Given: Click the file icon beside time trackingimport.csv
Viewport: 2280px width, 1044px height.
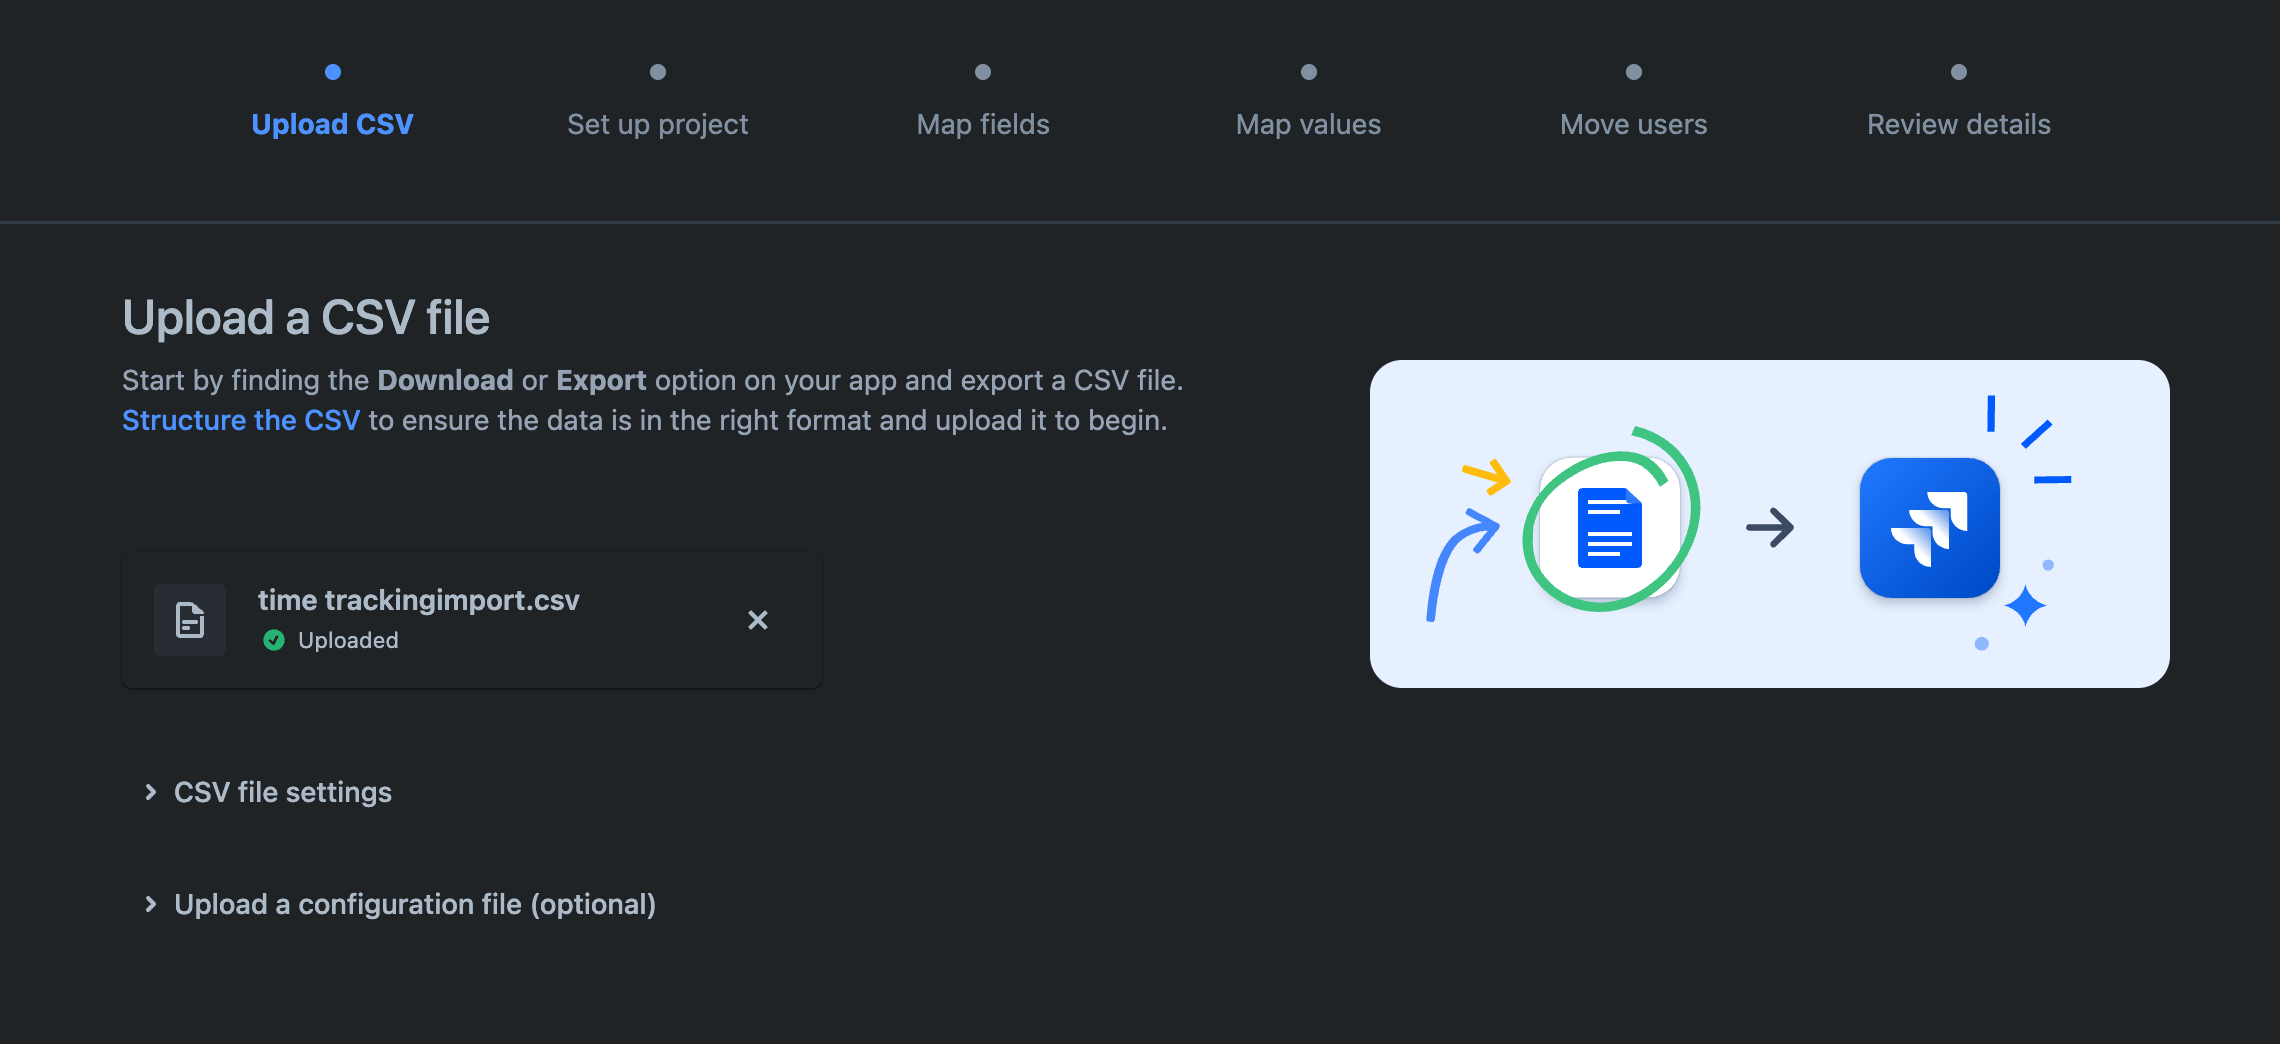Looking at the screenshot, I should 190,620.
